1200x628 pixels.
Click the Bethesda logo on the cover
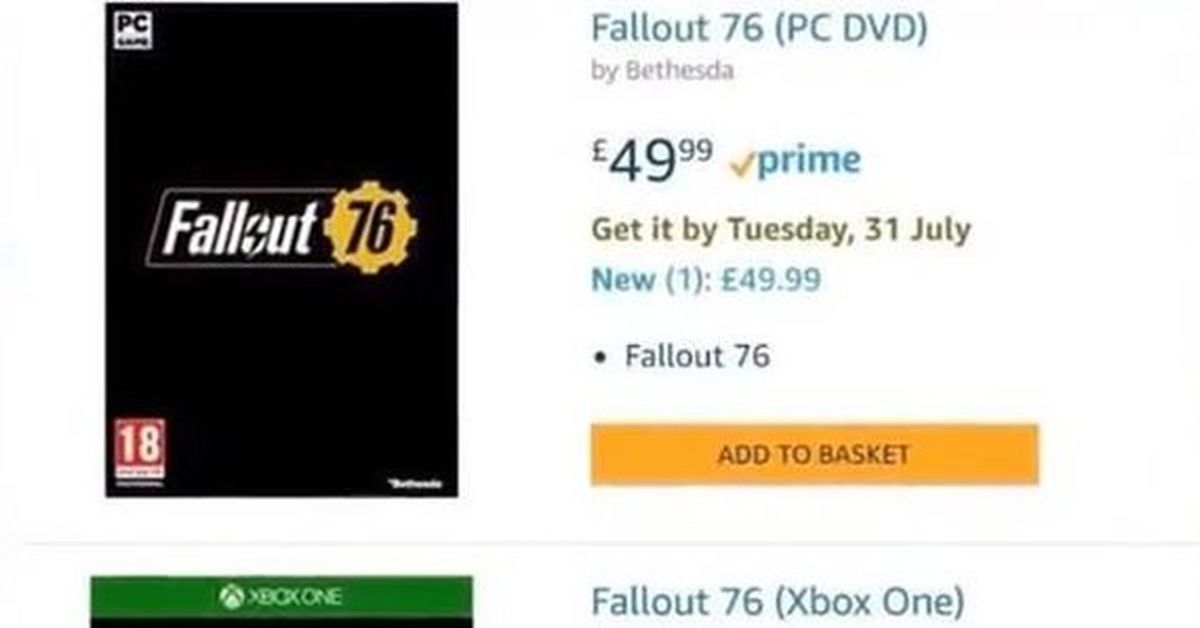[x=416, y=484]
